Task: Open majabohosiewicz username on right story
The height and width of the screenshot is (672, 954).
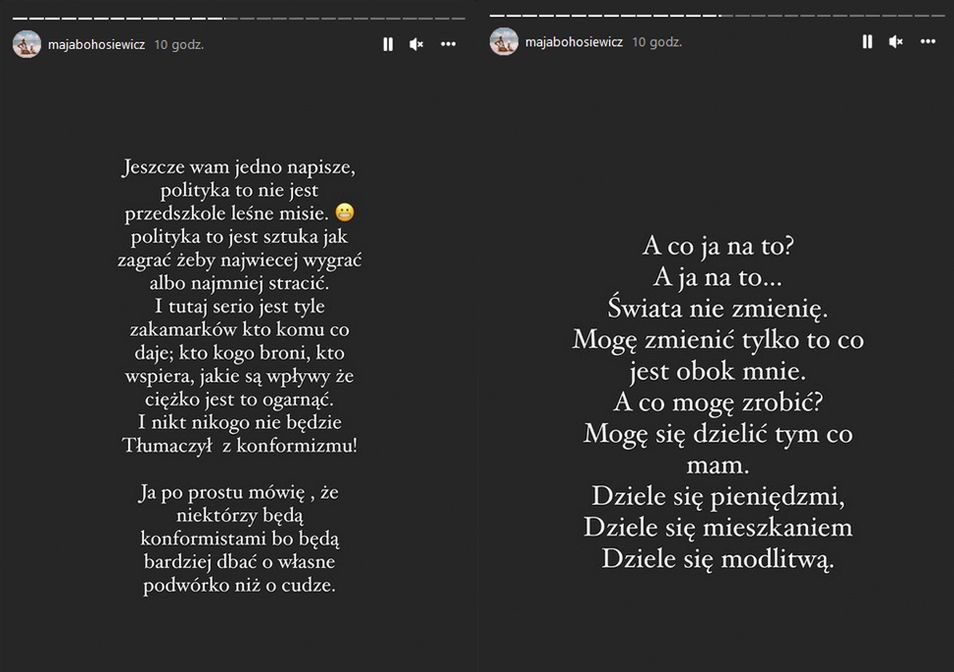Action: pos(574,42)
